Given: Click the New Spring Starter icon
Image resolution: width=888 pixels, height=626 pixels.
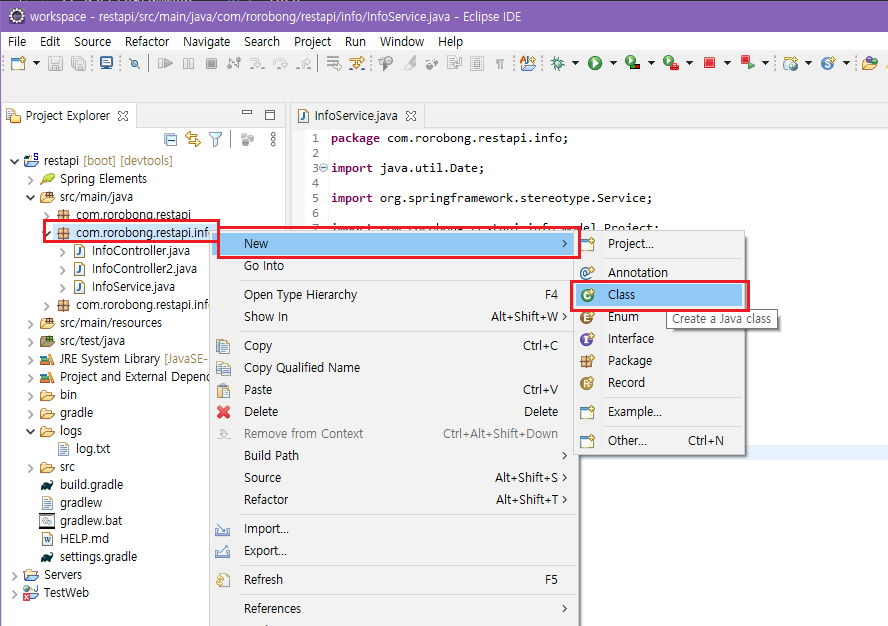Looking at the screenshot, I should (829, 63).
